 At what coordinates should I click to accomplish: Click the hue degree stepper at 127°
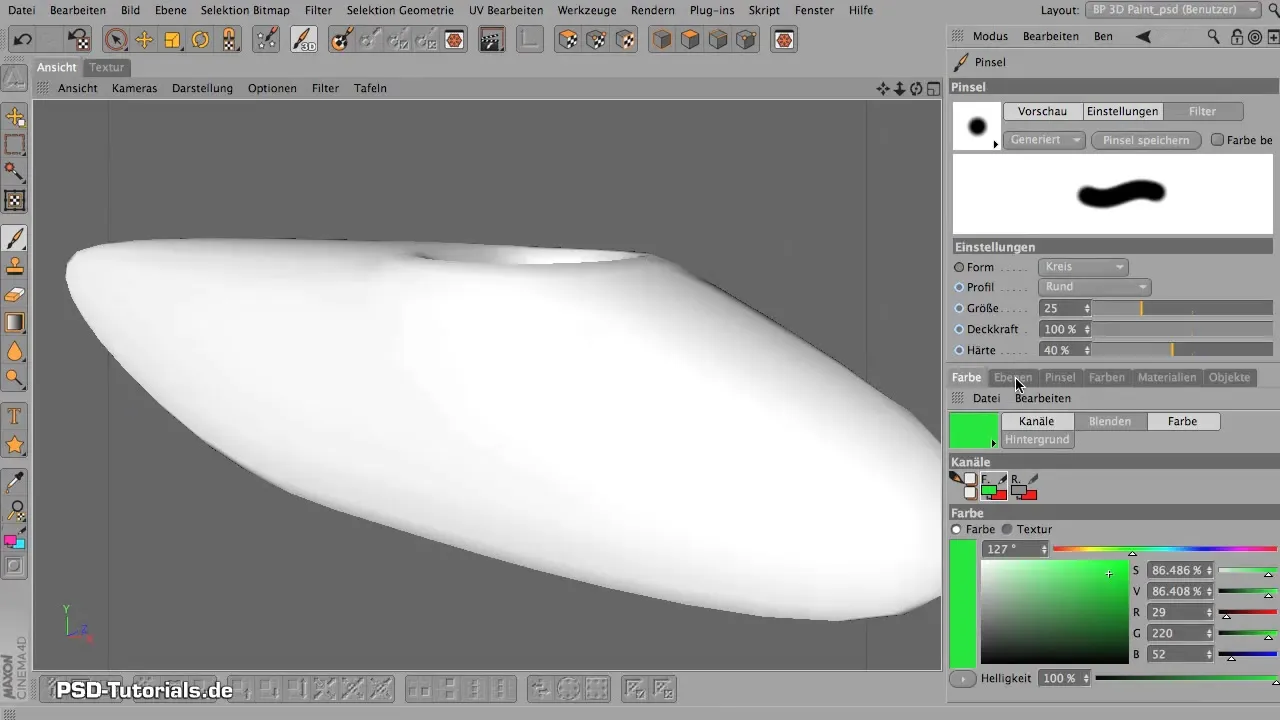tap(1044, 549)
